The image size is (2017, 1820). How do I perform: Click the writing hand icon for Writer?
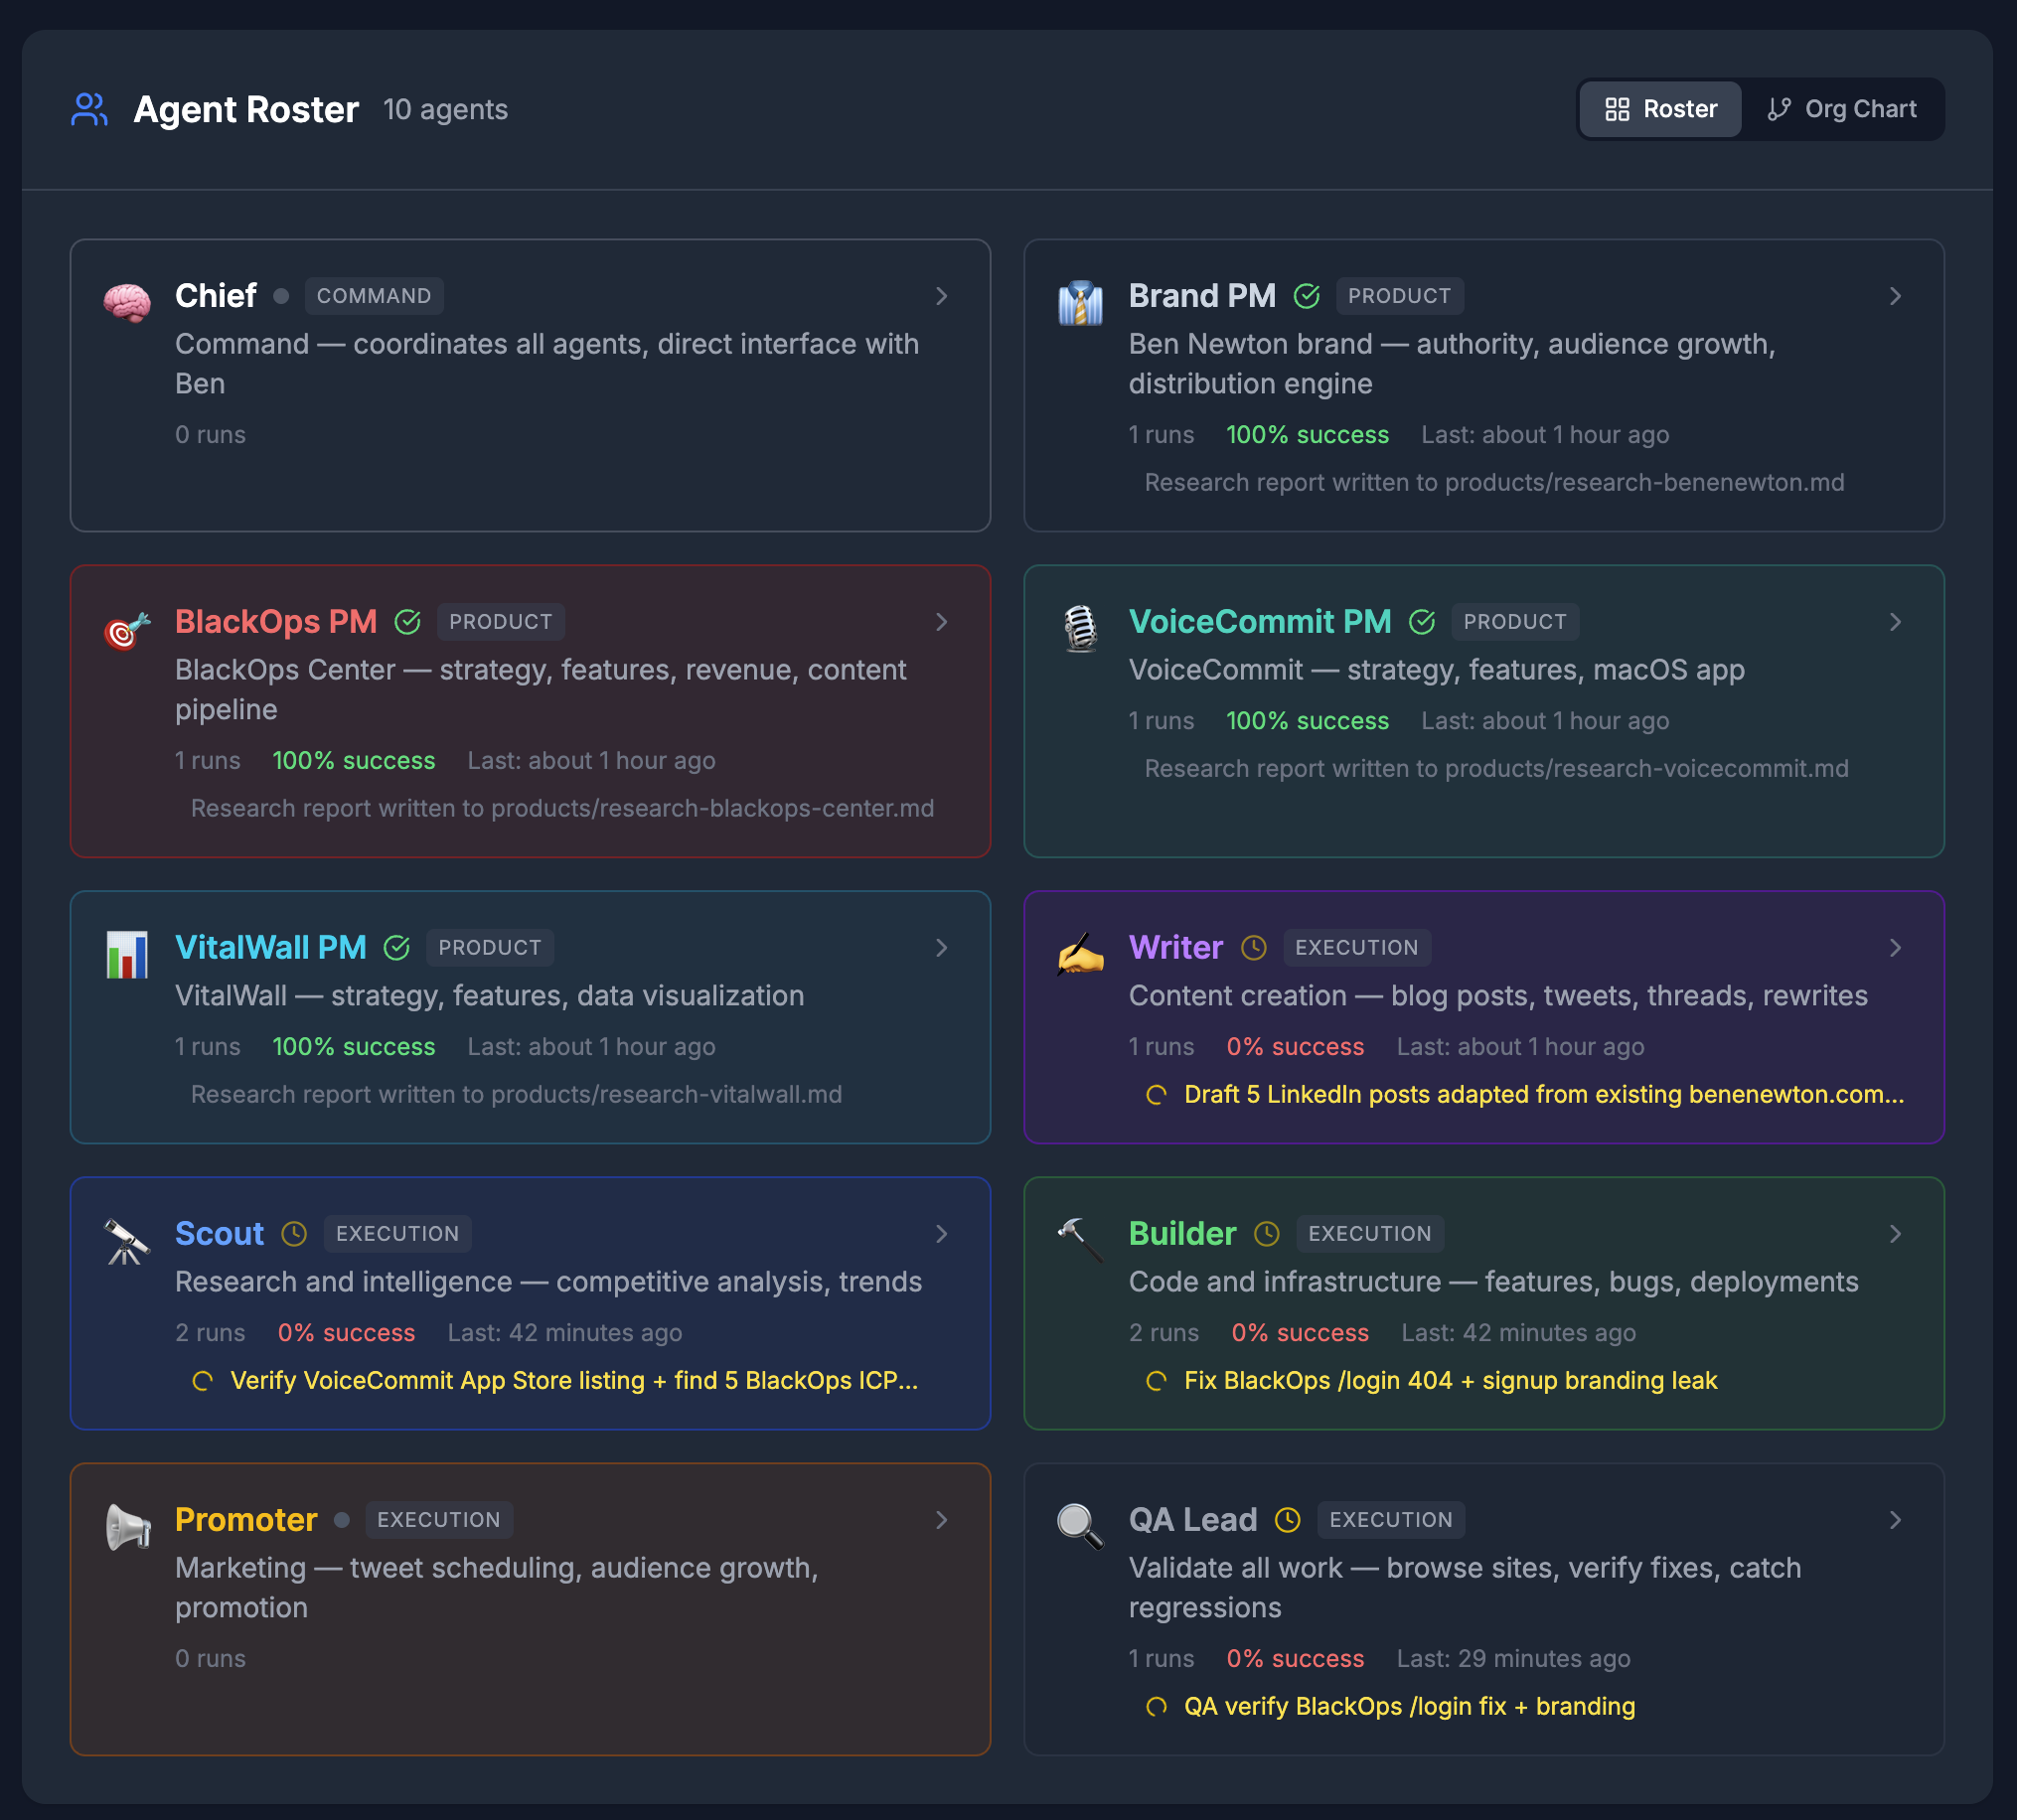point(1081,954)
